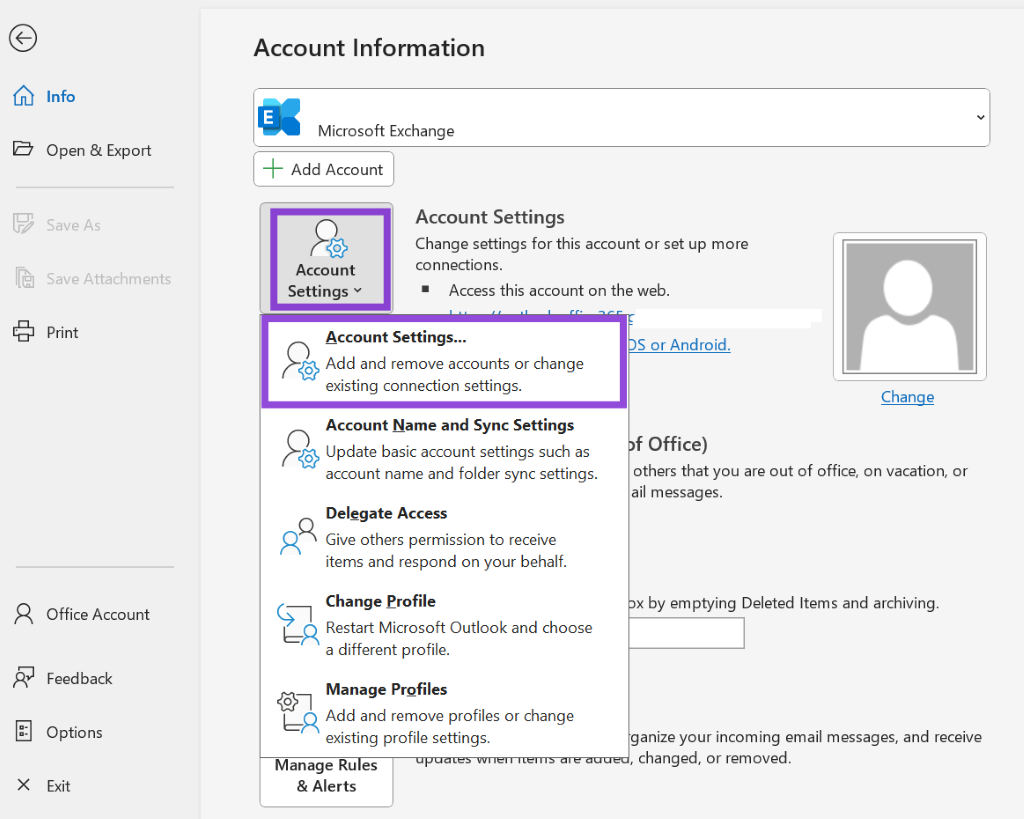Go back using the circled back arrow
Image resolution: width=1024 pixels, height=819 pixels.
coord(23,38)
